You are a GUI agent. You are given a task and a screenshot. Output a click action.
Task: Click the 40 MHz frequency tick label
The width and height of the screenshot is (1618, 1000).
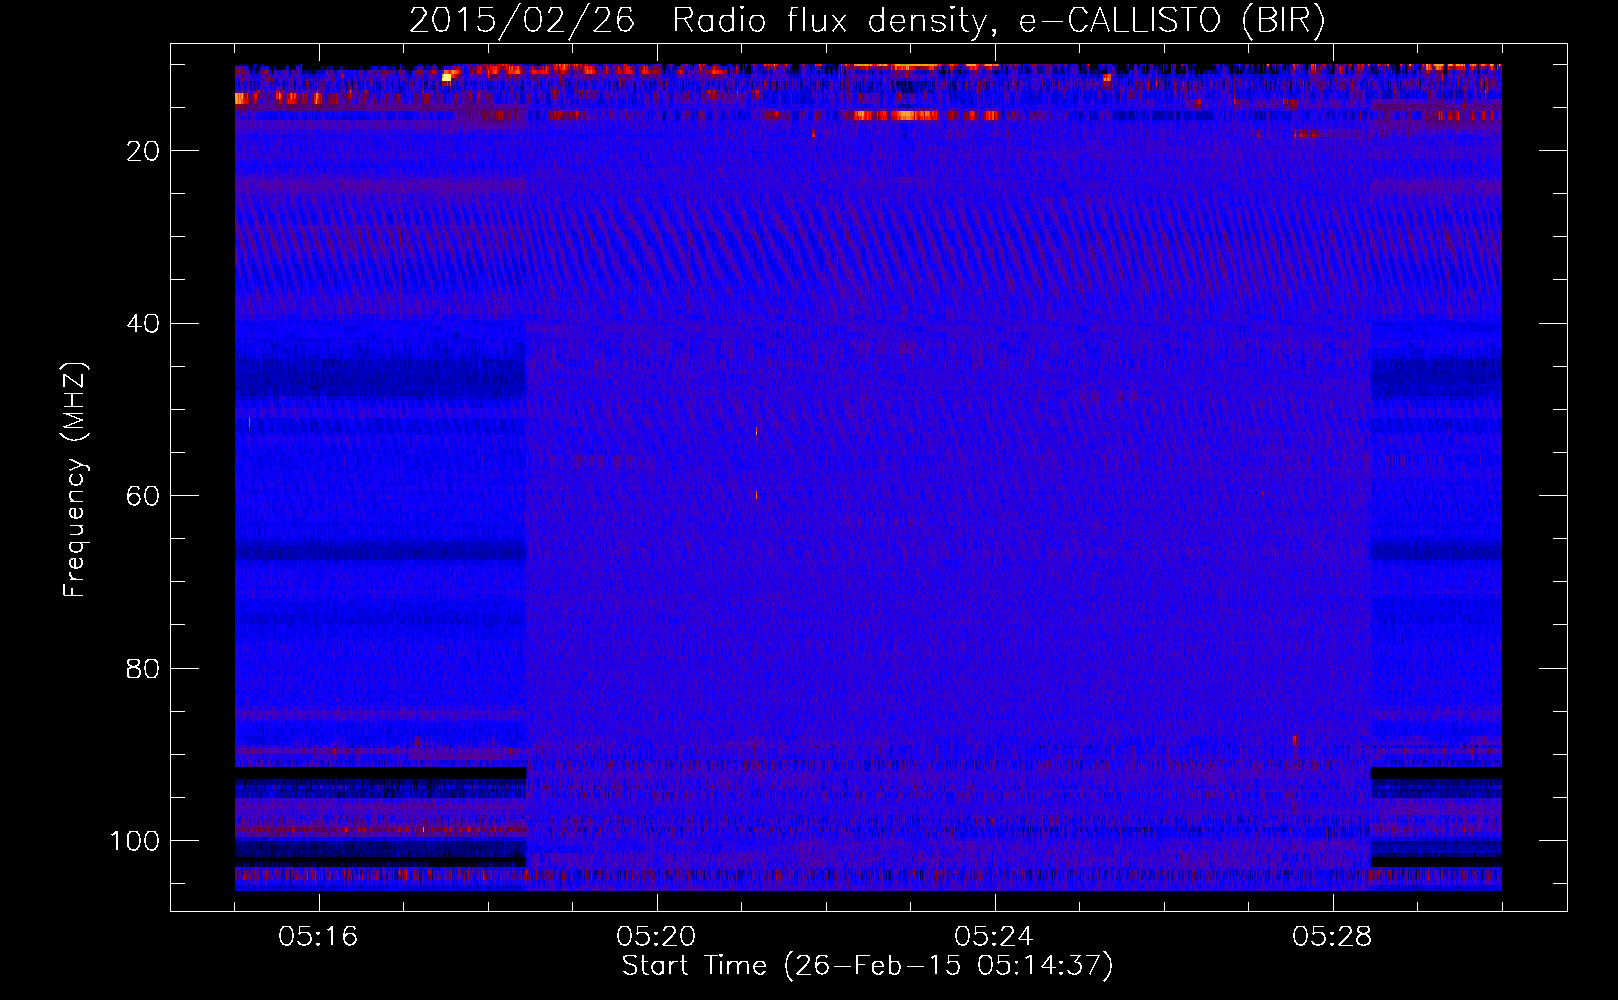tap(143, 324)
